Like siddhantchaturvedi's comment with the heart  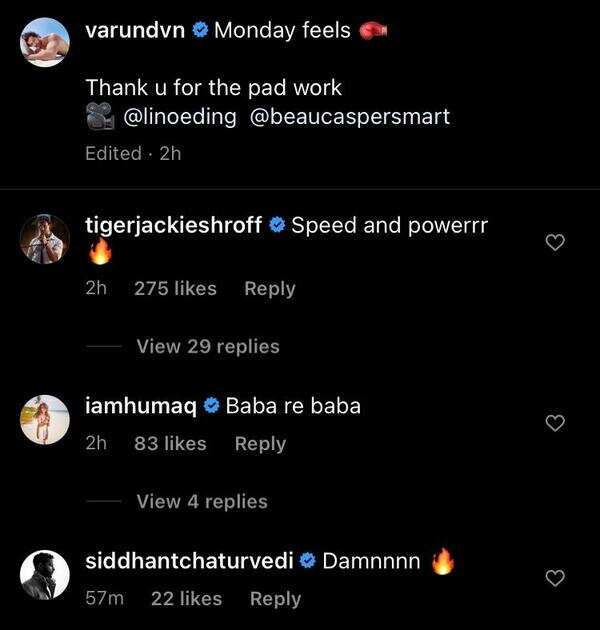pos(557,578)
